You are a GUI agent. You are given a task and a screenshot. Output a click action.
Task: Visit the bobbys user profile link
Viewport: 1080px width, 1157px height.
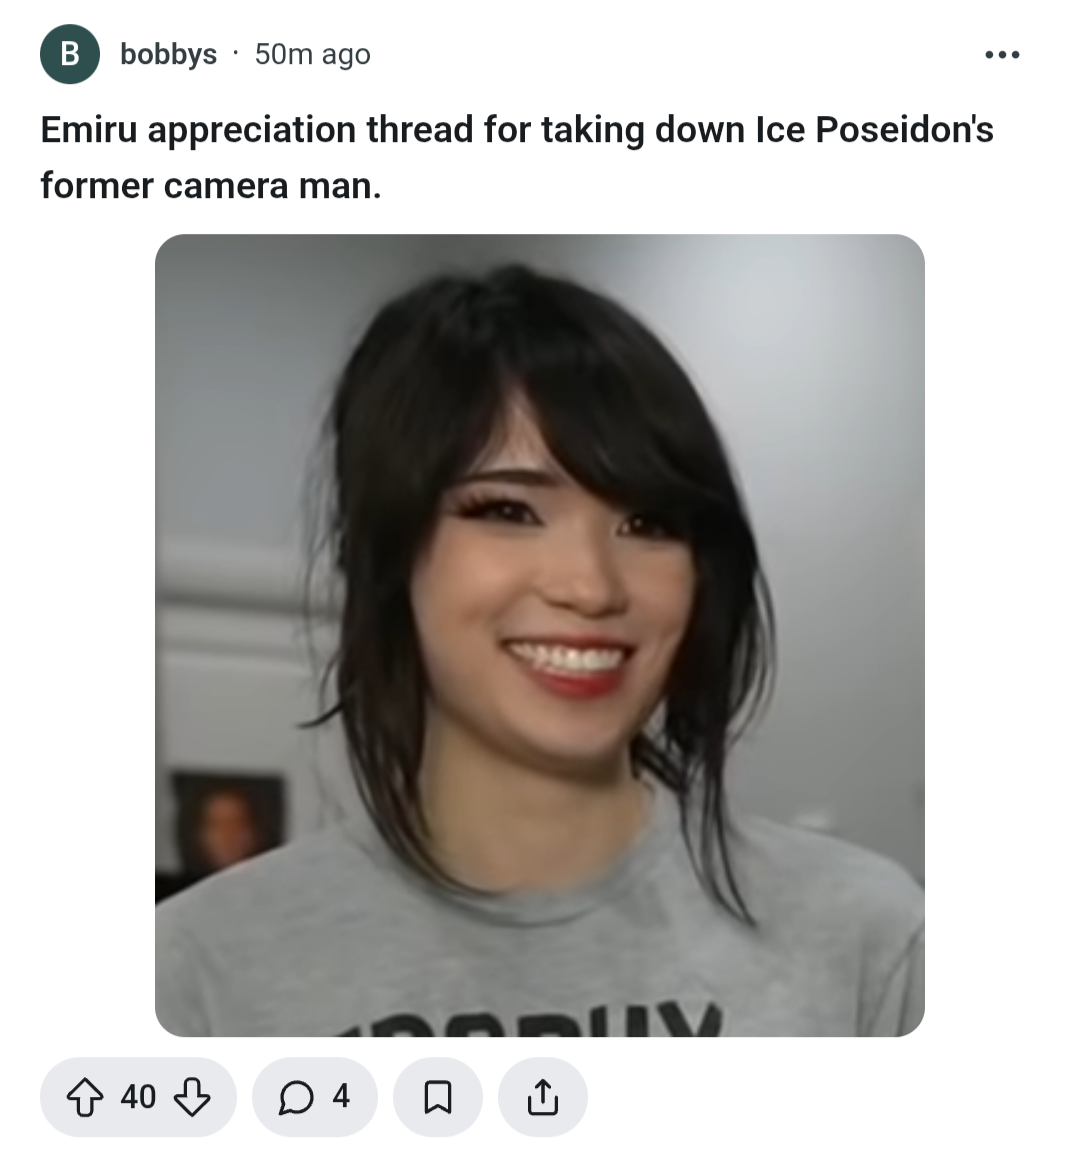[x=168, y=54]
